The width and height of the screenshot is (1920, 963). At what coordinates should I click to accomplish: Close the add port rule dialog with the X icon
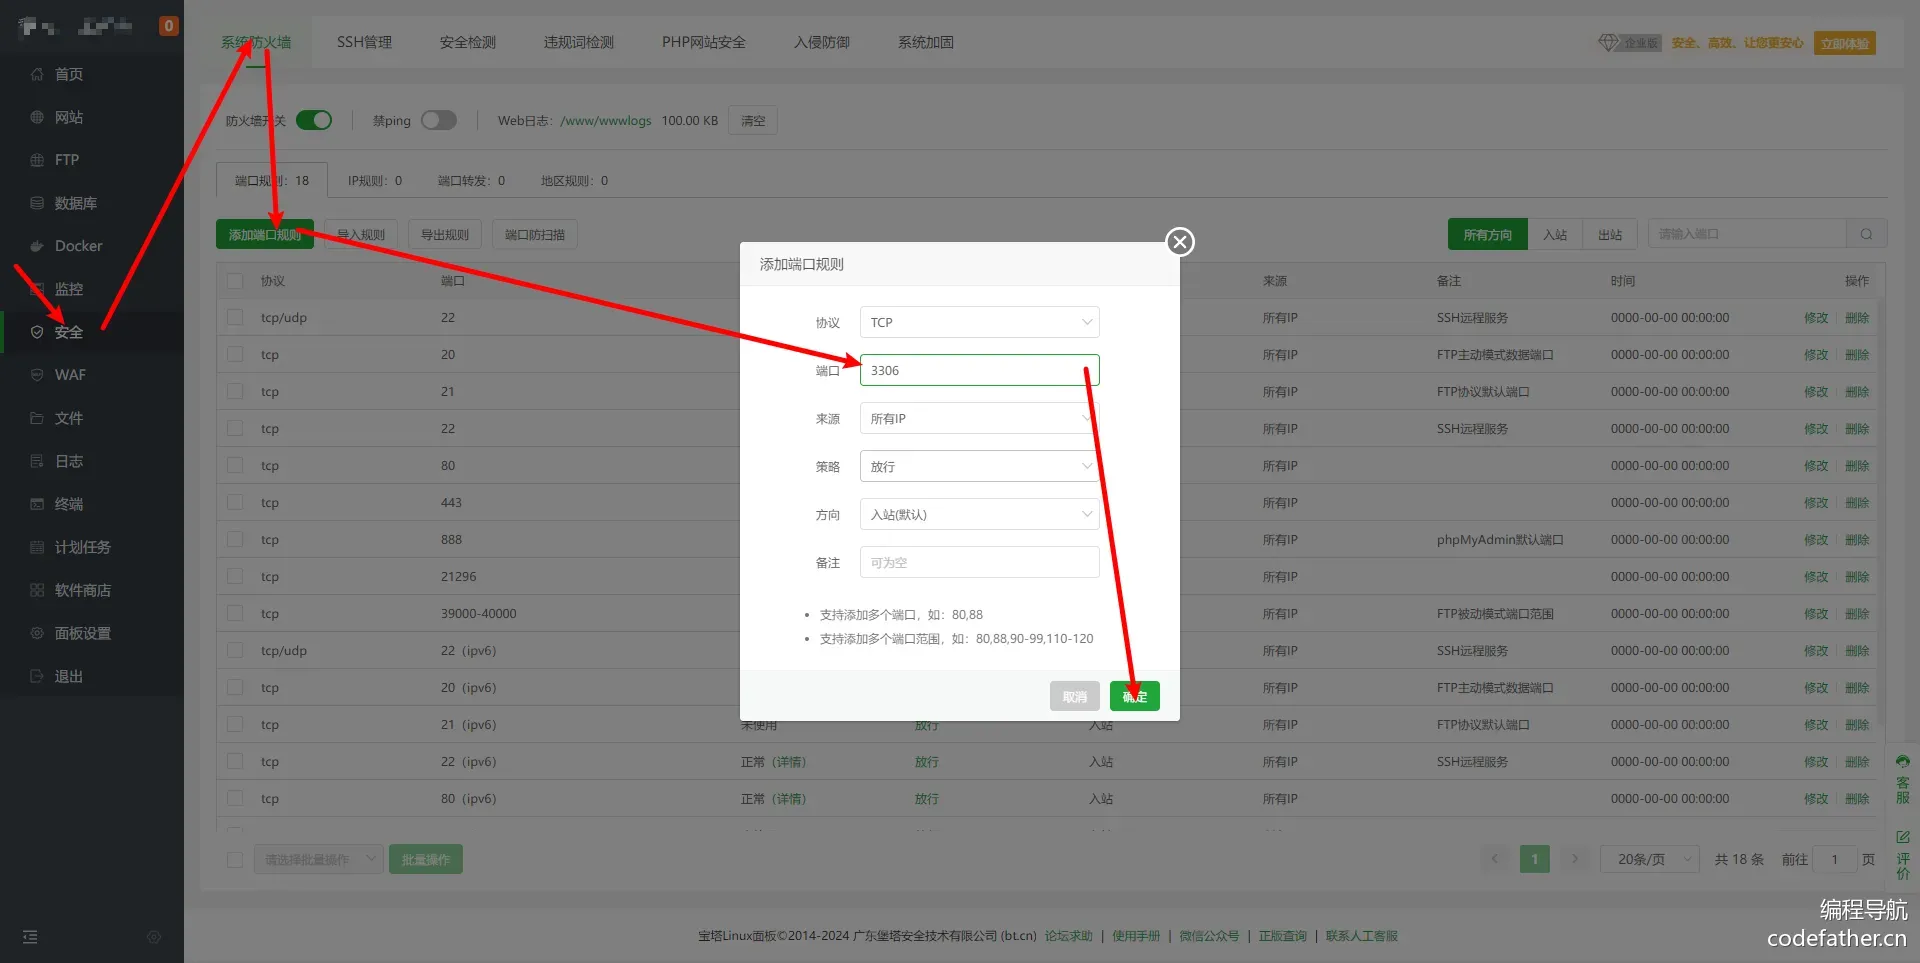1180,242
